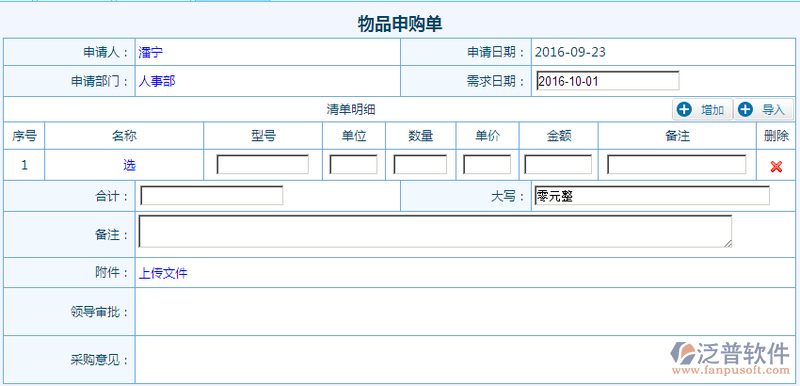Click the 金额 column header

tap(559, 136)
